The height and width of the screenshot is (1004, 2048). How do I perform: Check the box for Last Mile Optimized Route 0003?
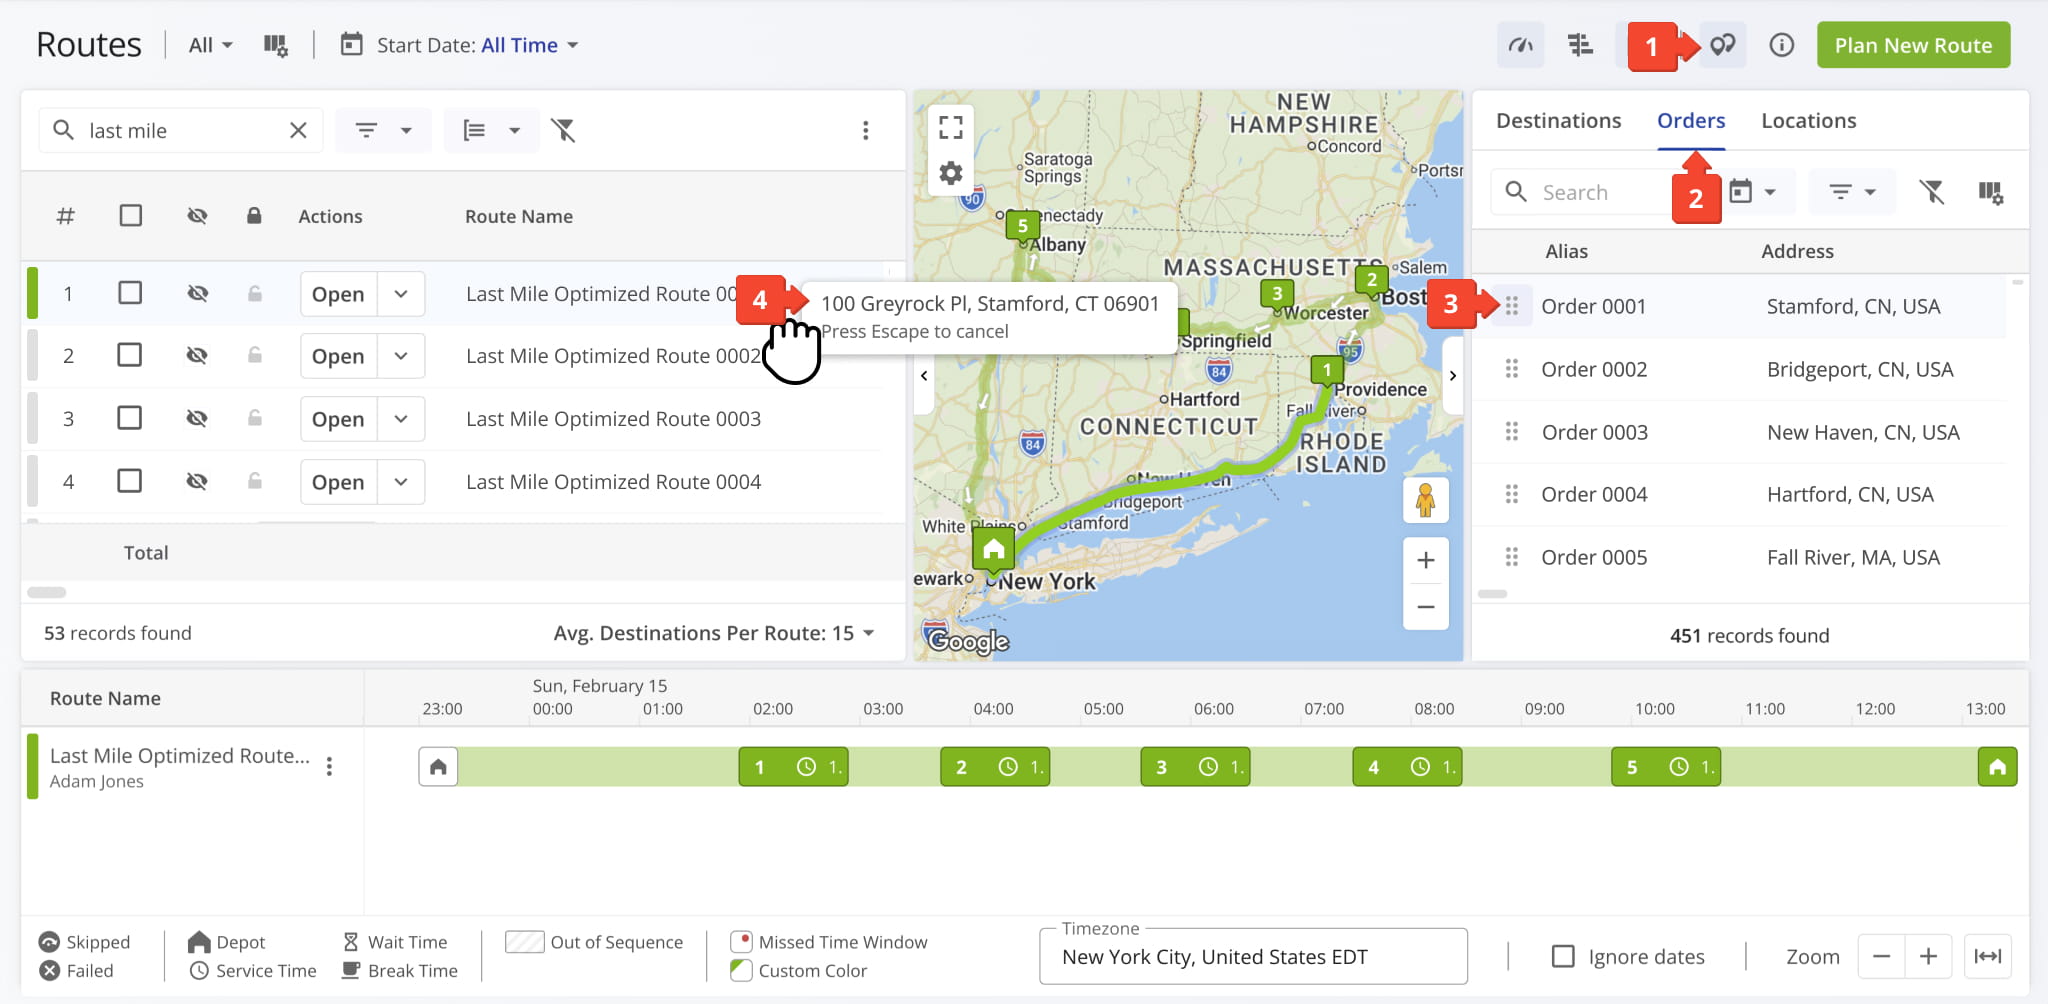pyautogui.click(x=130, y=418)
